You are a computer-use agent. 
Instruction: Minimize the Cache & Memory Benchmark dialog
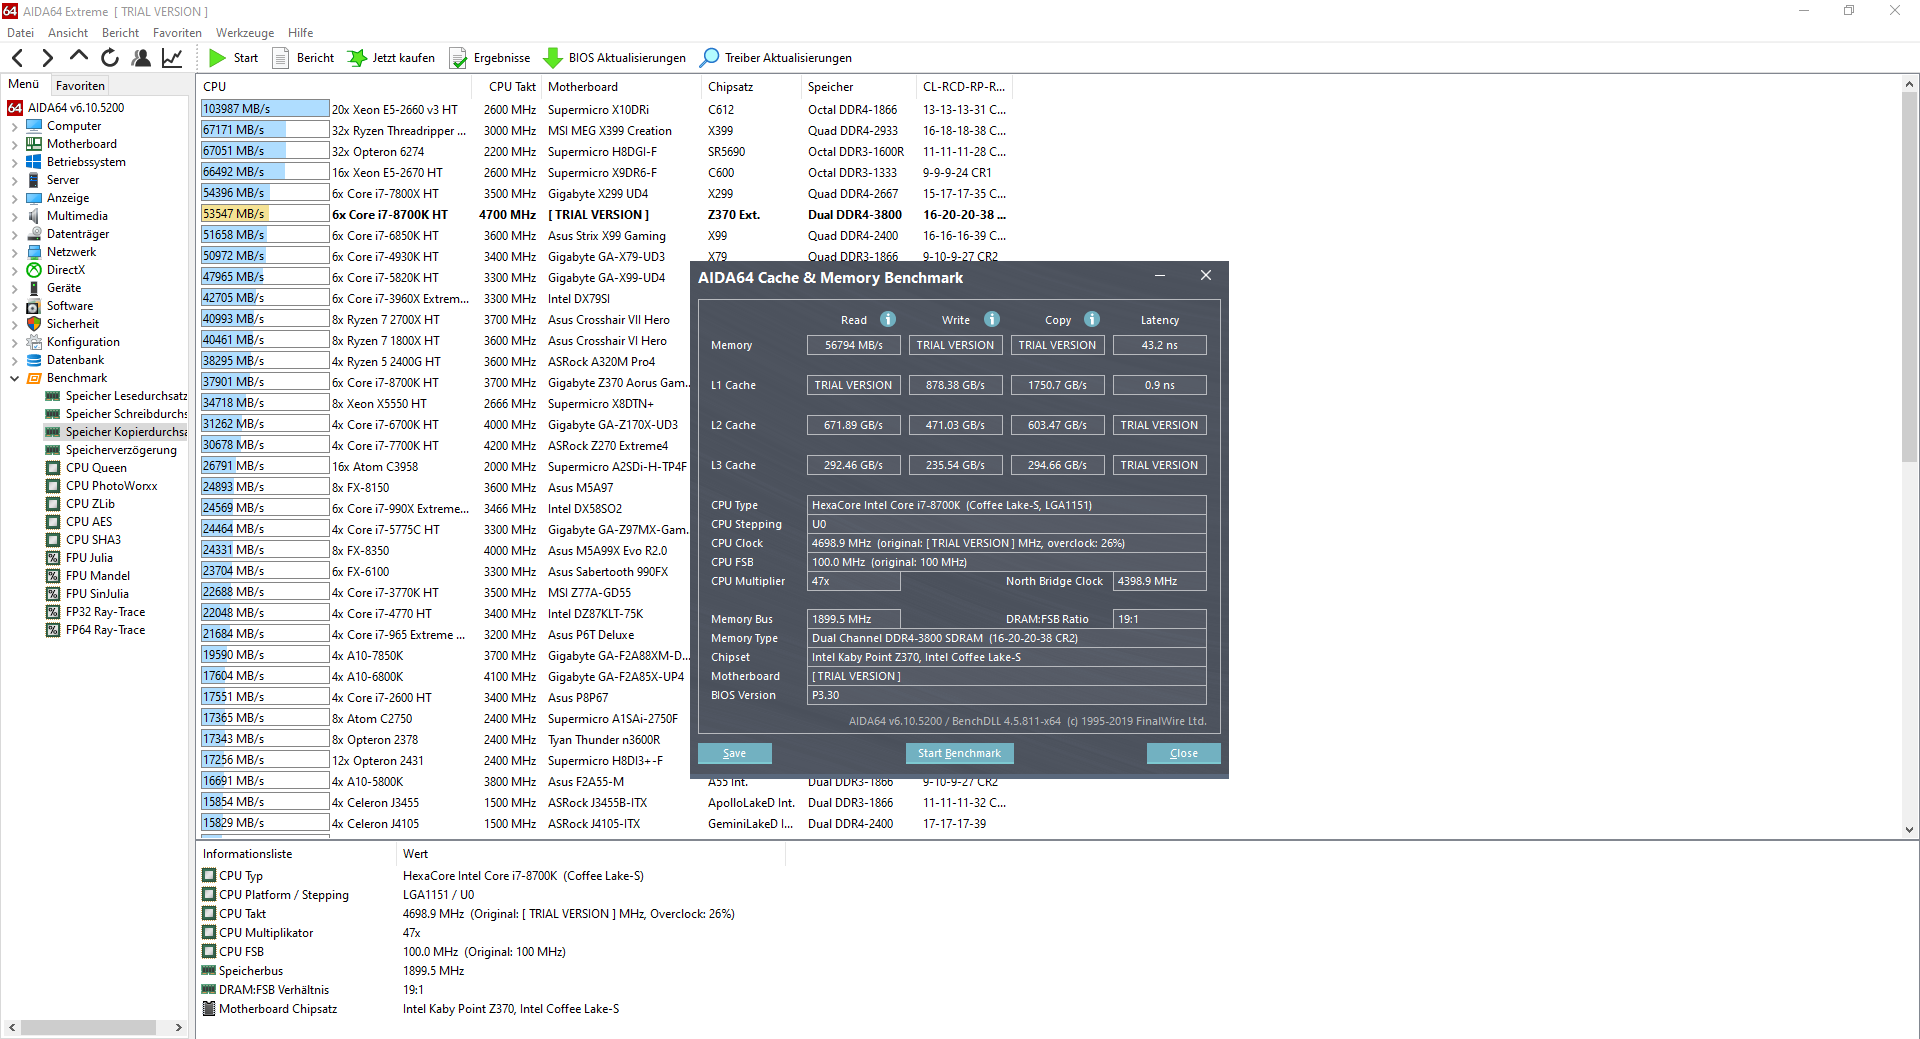click(1160, 276)
